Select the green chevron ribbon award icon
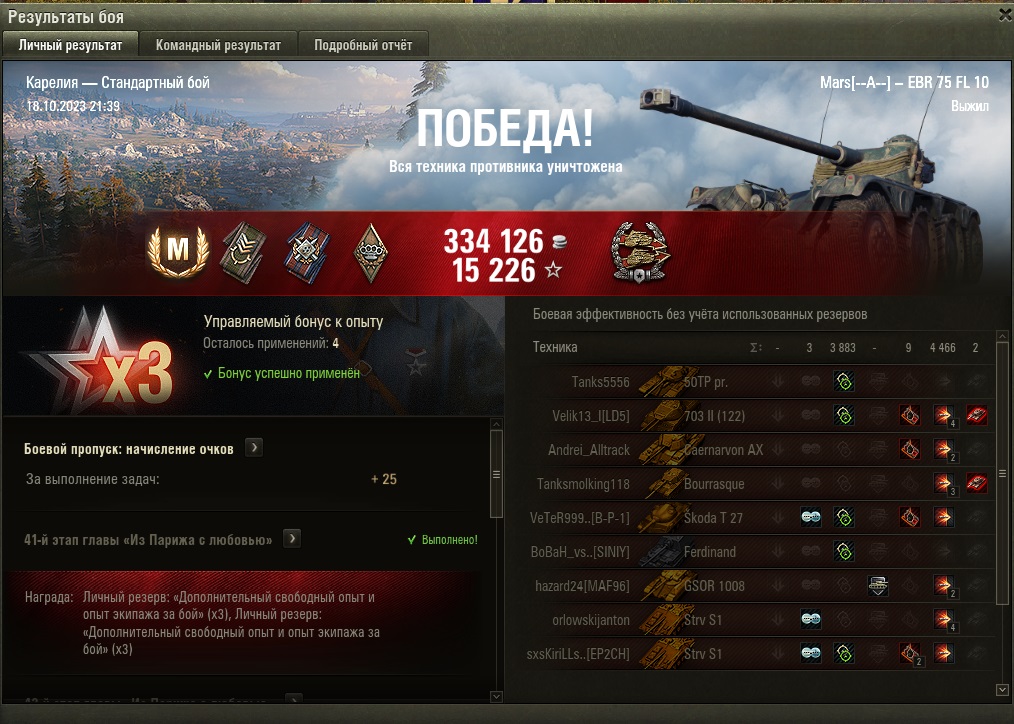This screenshot has width=1014, height=724. click(x=243, y=251)
